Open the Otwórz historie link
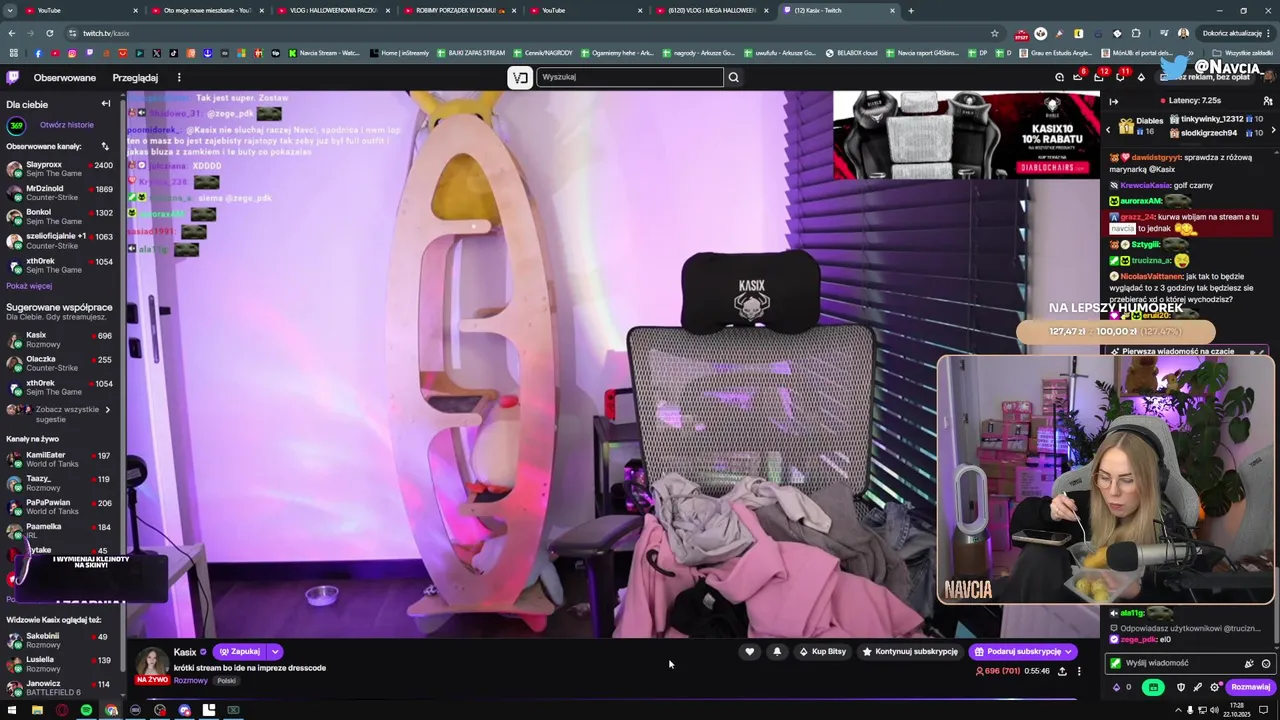 (x=67, y=125)
